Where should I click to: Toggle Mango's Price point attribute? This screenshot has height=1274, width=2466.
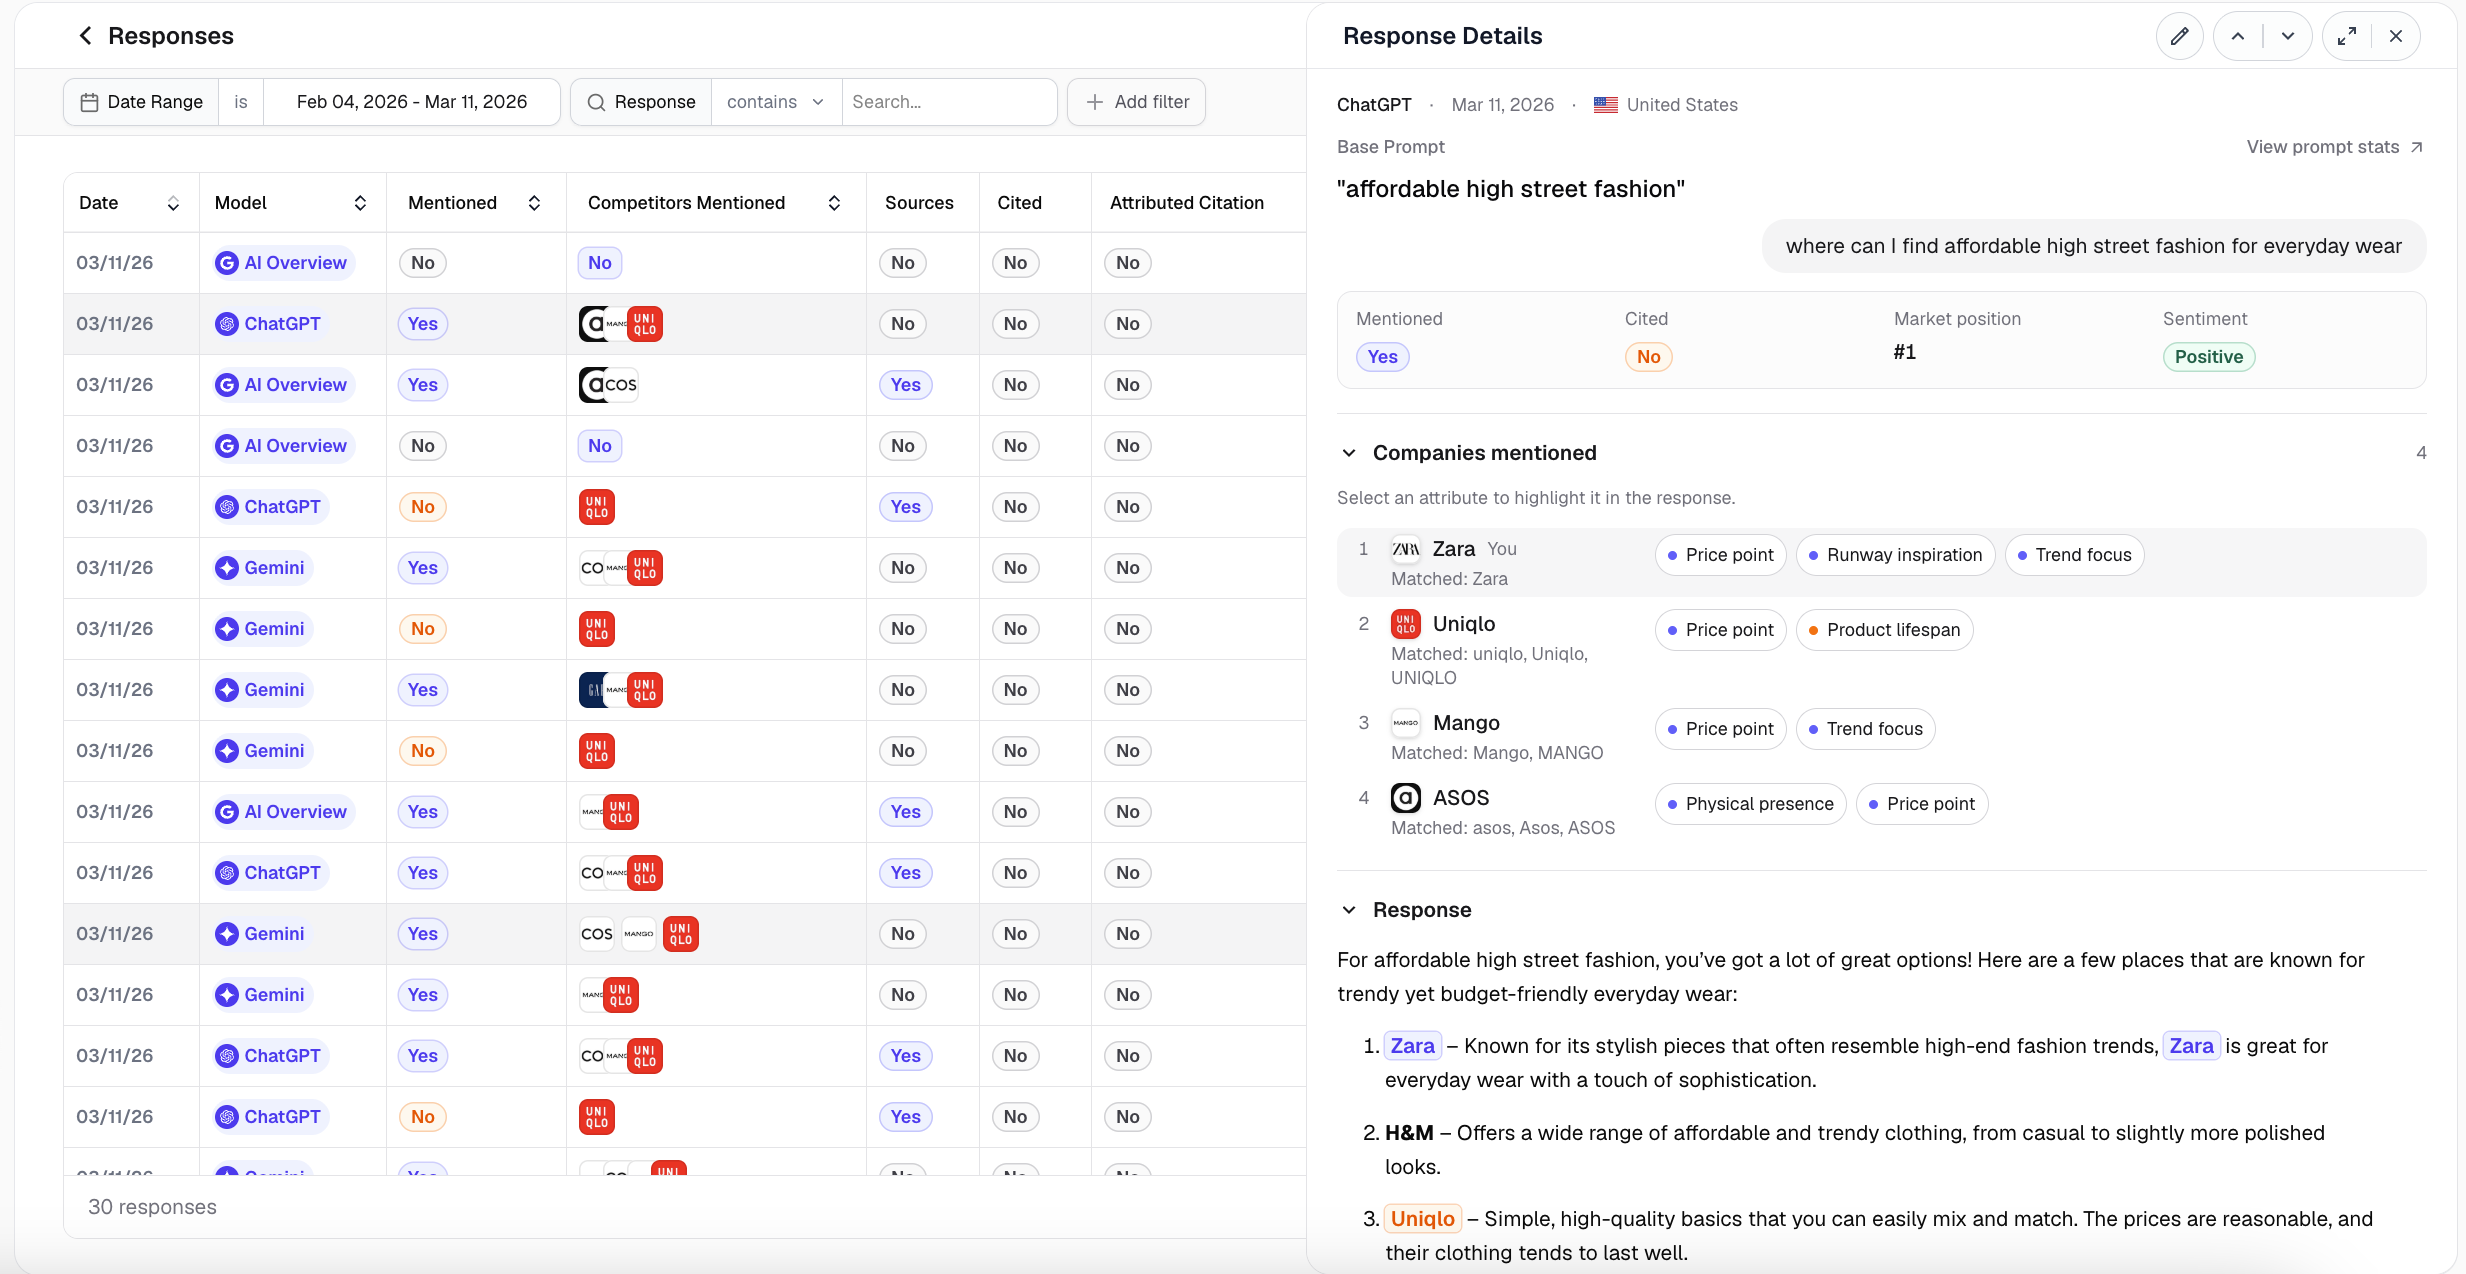coord(1720,729)
